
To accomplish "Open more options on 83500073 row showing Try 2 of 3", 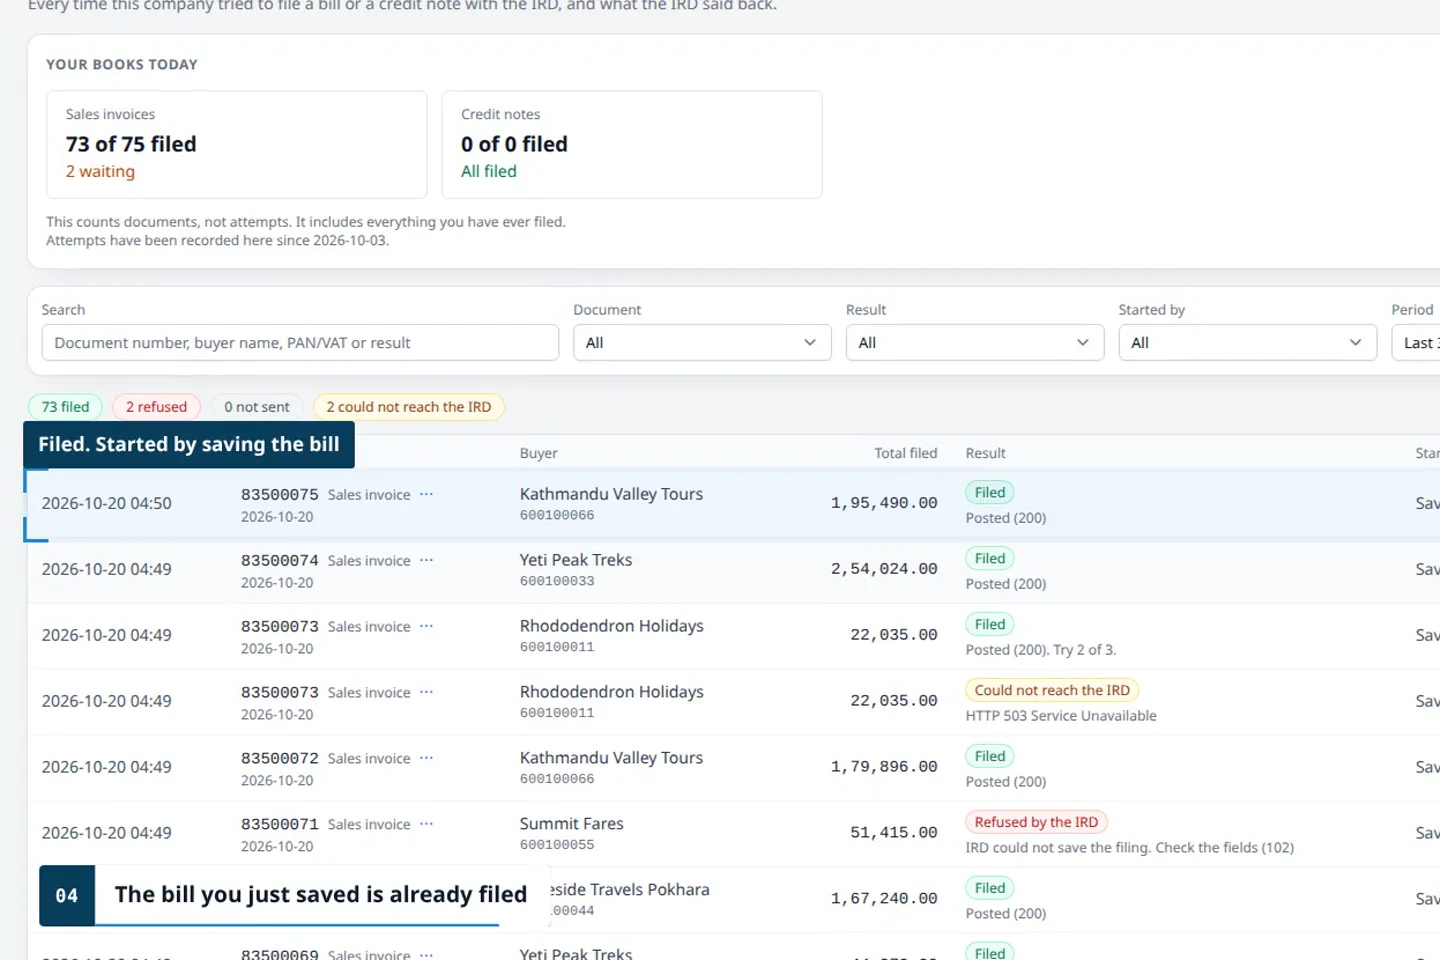I will click(427, 626).
